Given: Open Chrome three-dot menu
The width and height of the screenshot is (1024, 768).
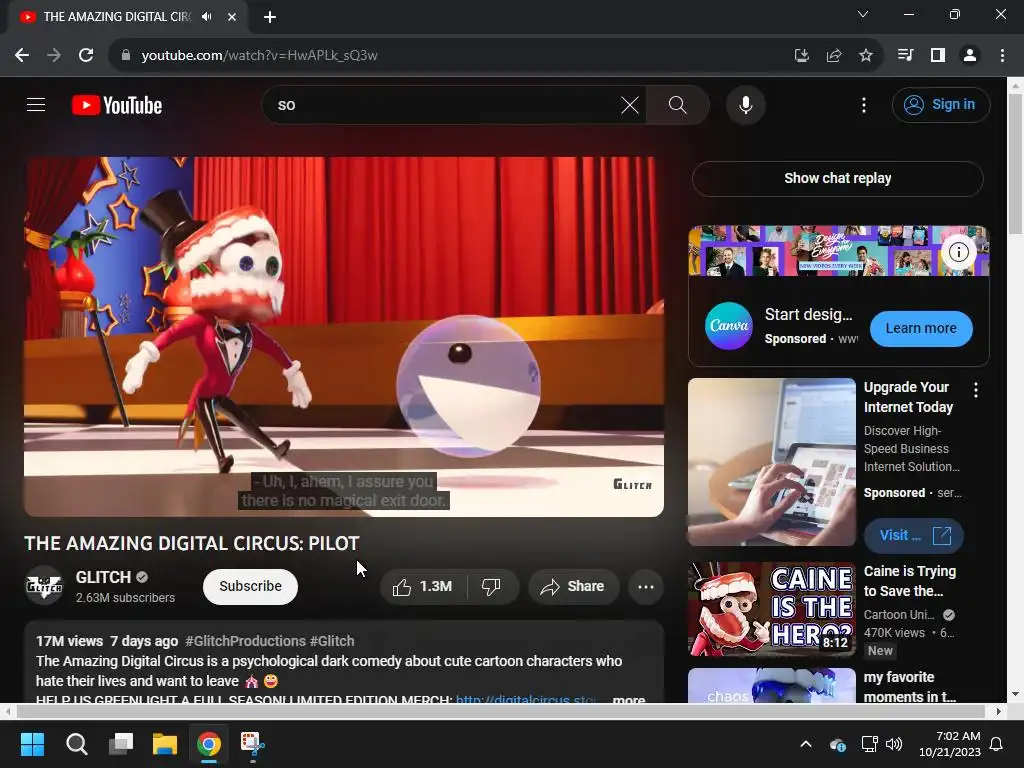Looking at the screenshot, I should coord(1002,56).
